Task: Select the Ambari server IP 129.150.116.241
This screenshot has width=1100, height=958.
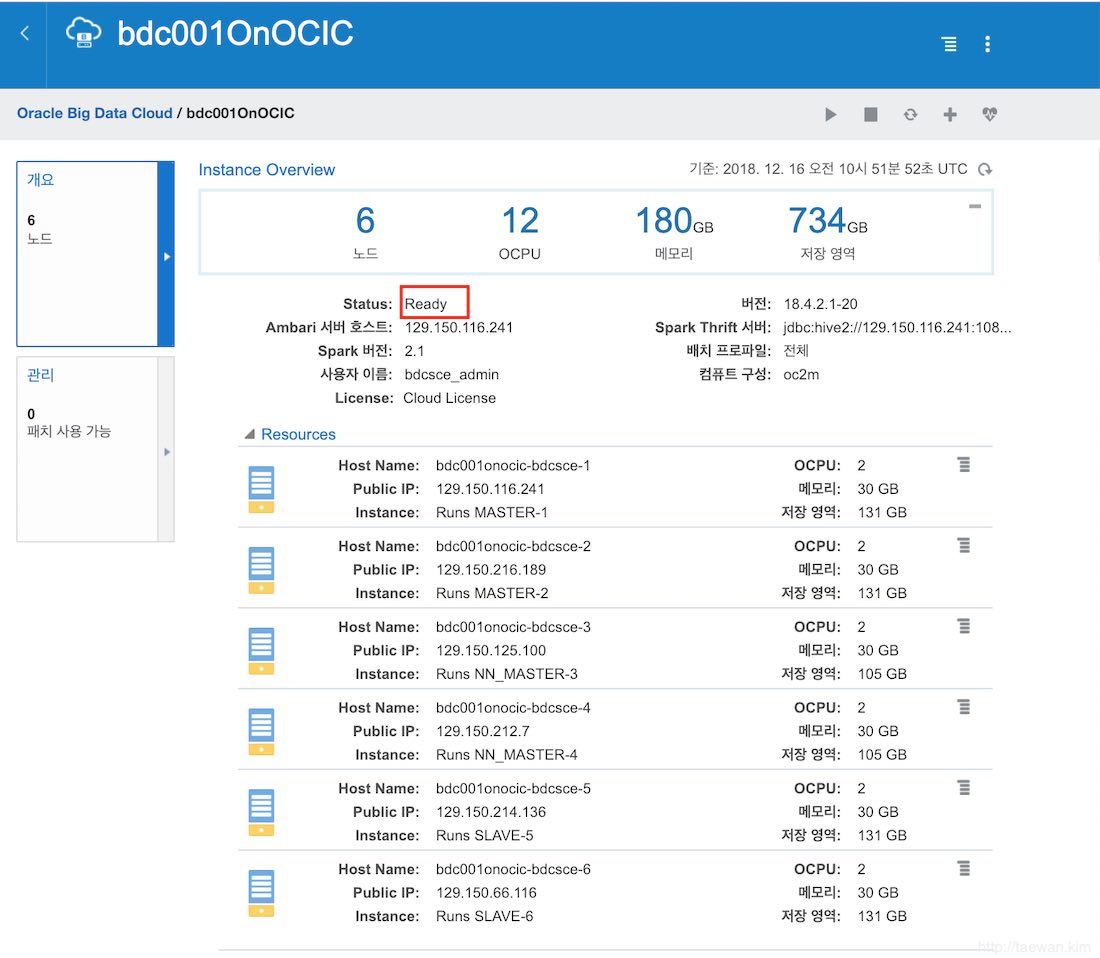Action: (459, 328)
